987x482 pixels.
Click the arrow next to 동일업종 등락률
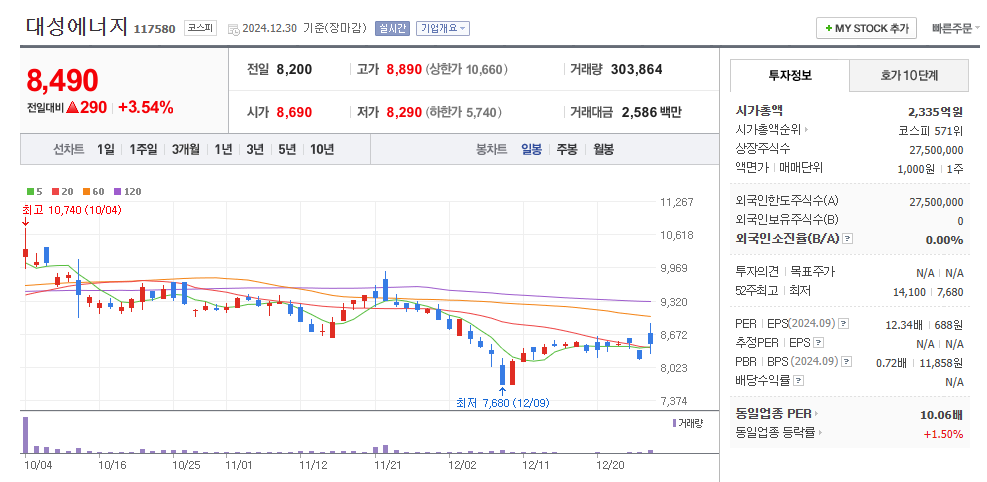[821, 433]
